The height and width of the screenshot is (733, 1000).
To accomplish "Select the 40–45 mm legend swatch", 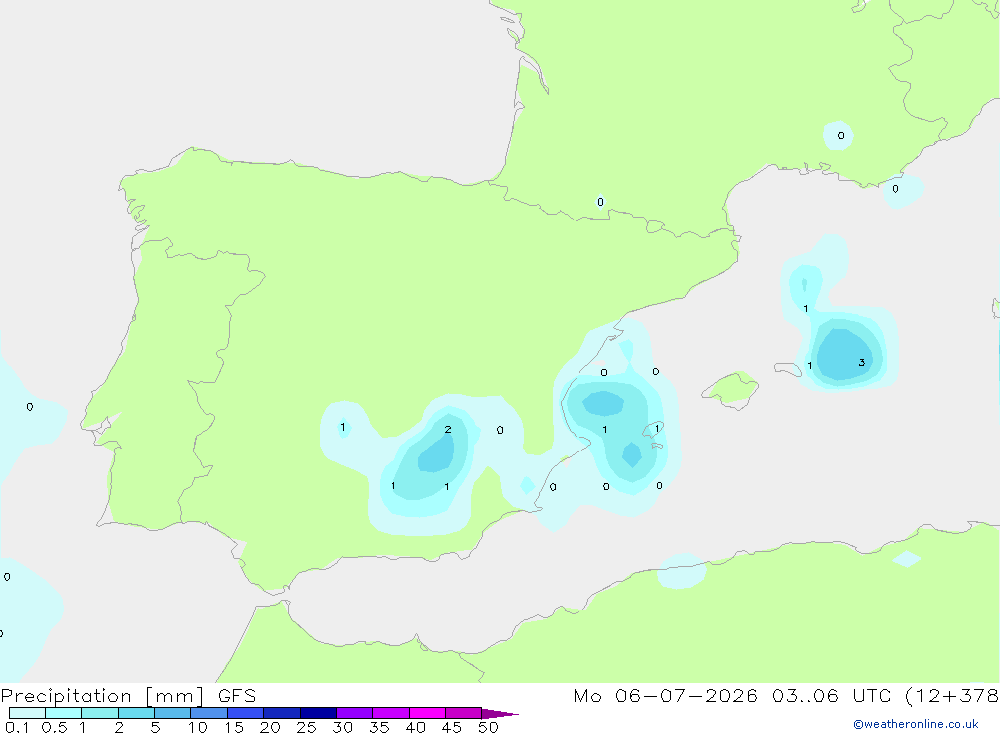I will click(x=427, y=713).
